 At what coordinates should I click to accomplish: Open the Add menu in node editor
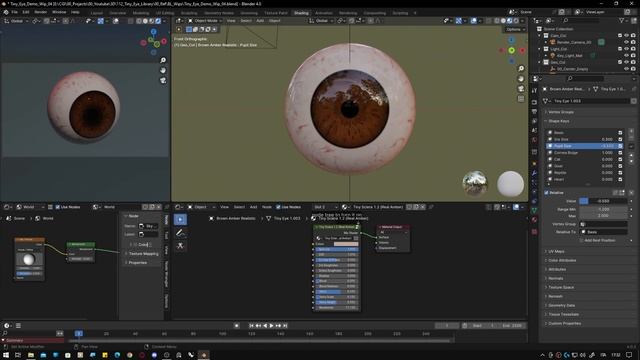253,207
